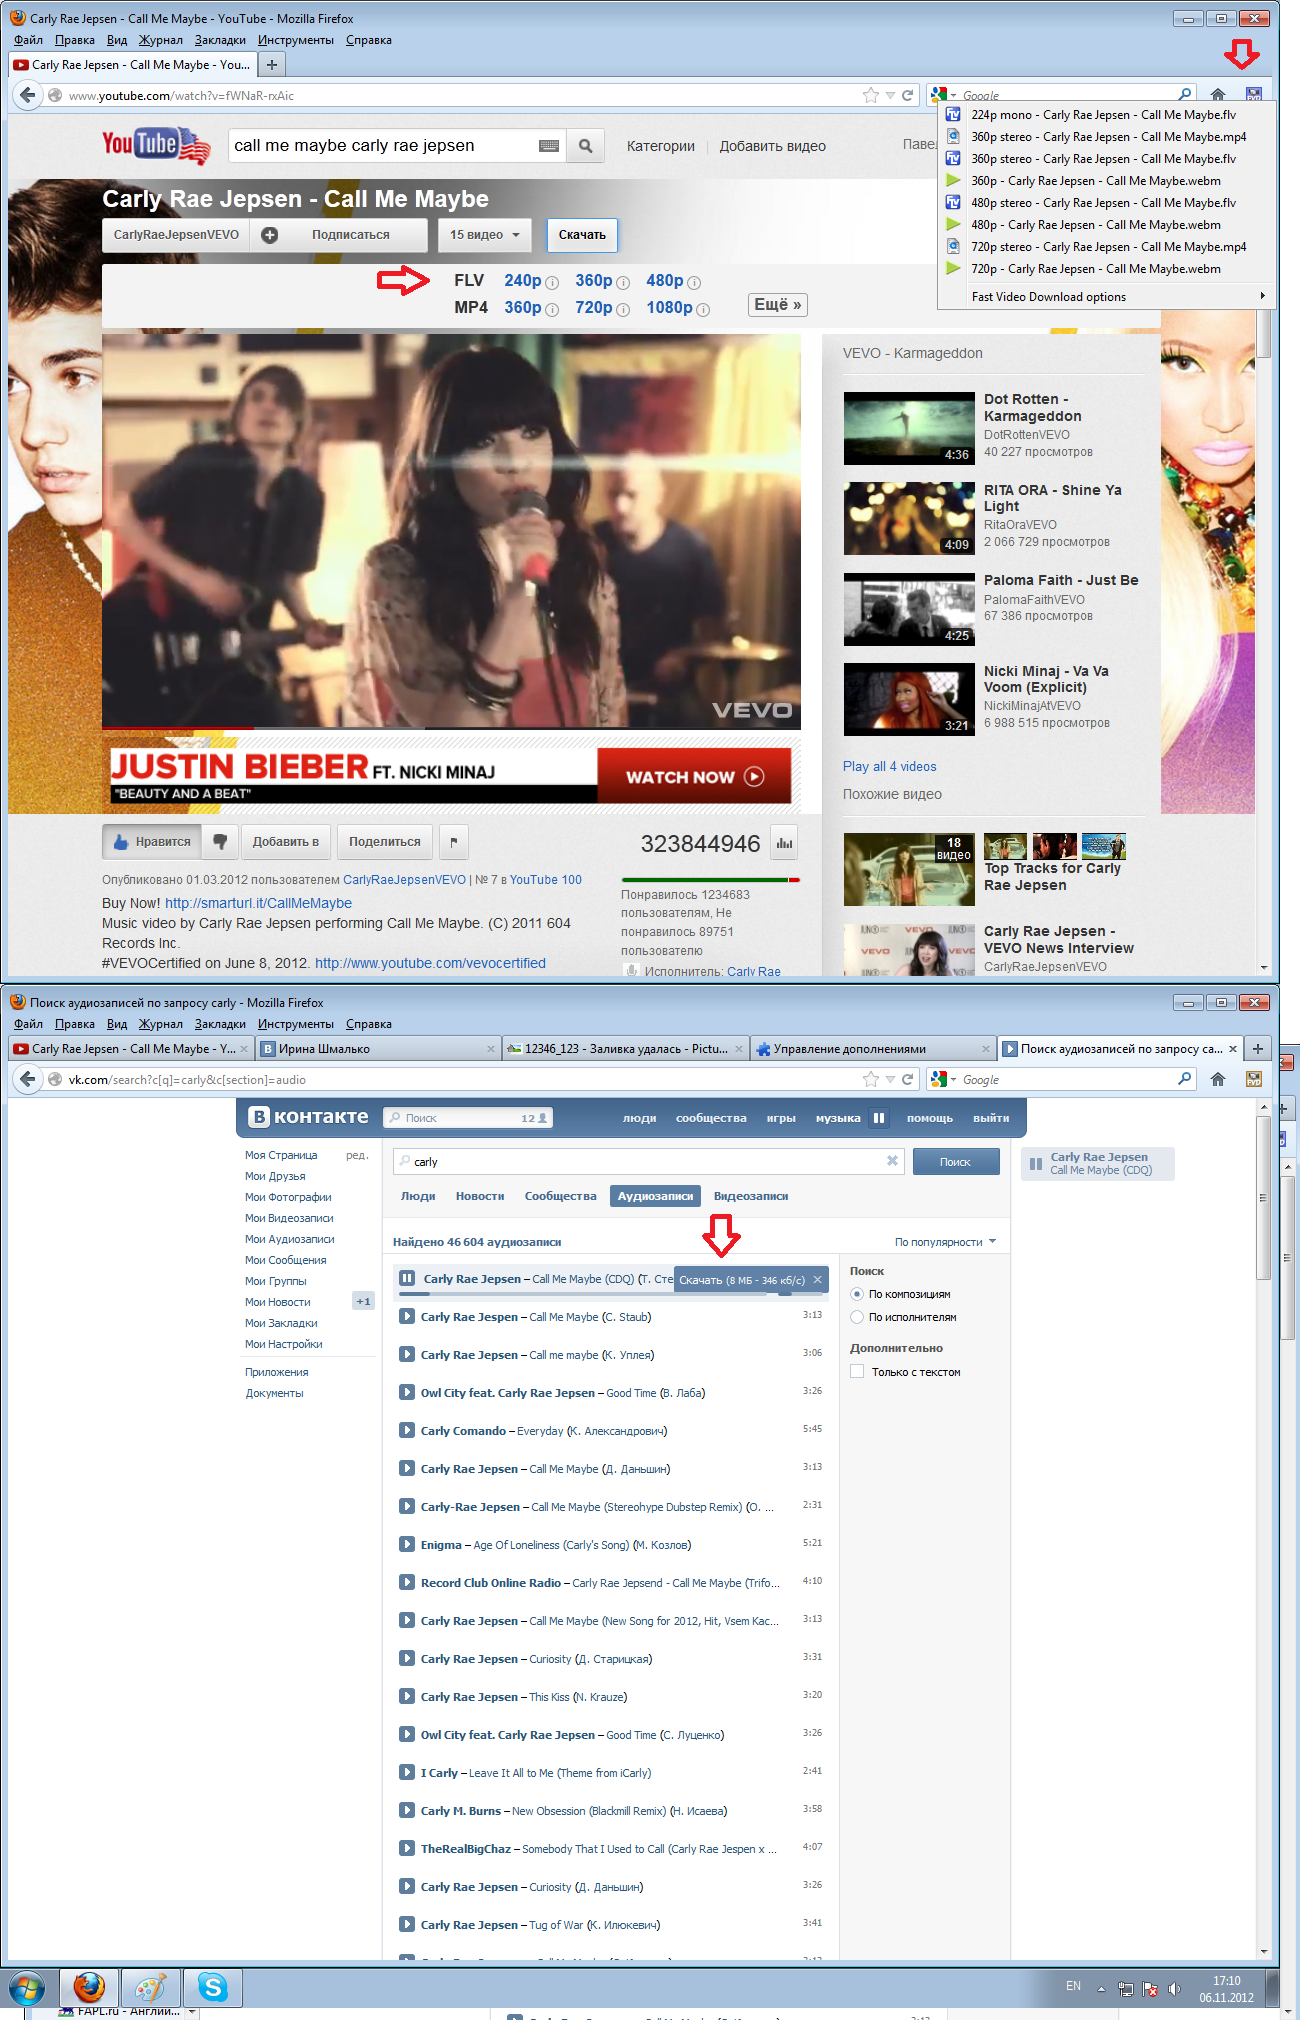Viewport: 1300px width, 2020px height.
Task: Download MP4 720p link
Action: click(594, 308)
